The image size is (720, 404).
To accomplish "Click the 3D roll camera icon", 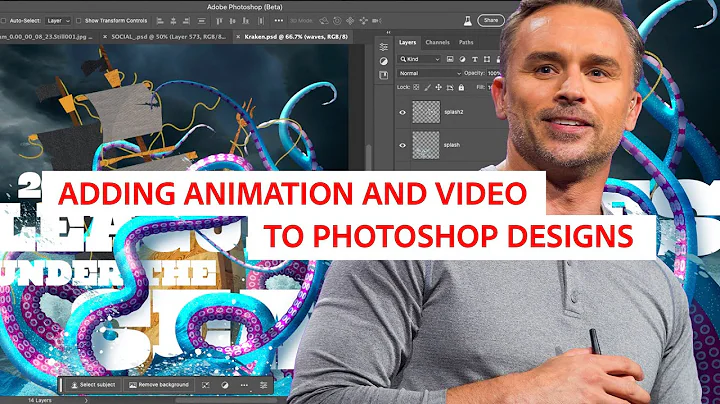I will tap(337, 21).
